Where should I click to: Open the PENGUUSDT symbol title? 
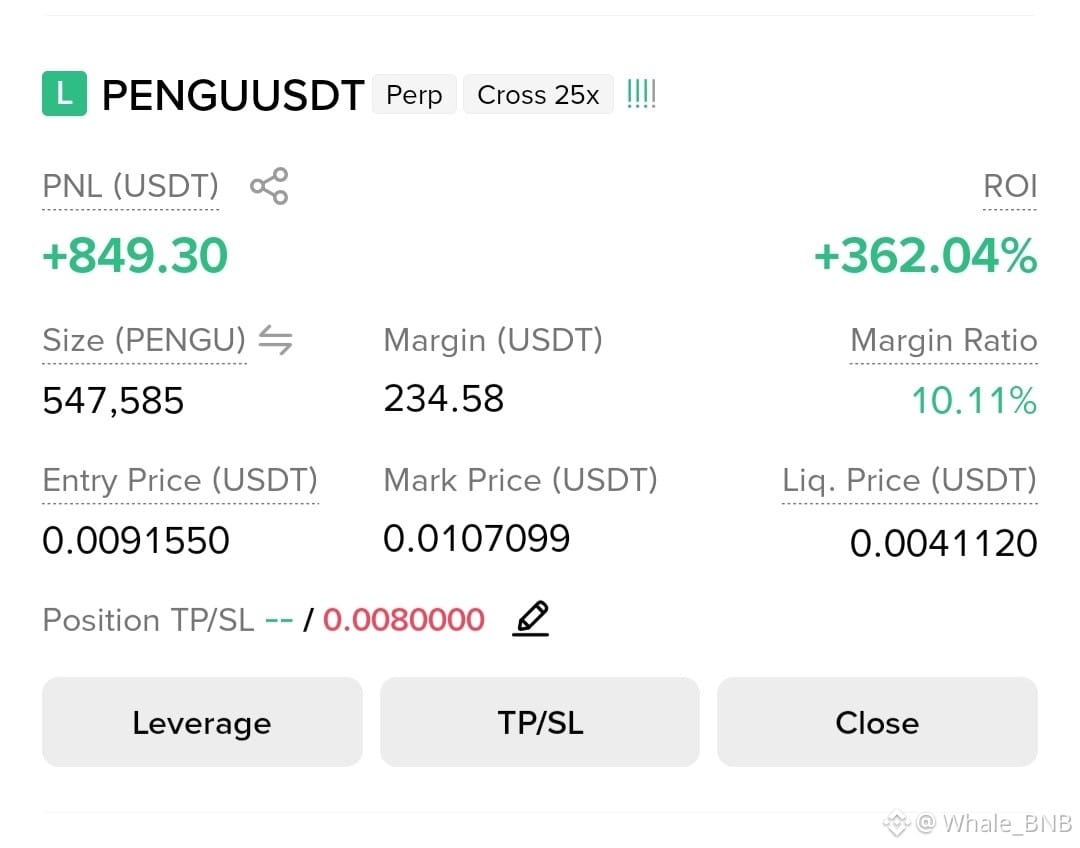(233, 95)
